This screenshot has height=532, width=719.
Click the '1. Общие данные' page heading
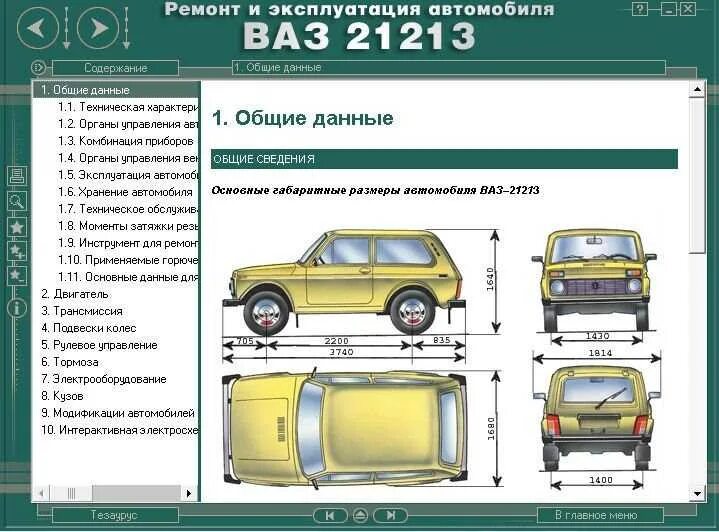303,118
